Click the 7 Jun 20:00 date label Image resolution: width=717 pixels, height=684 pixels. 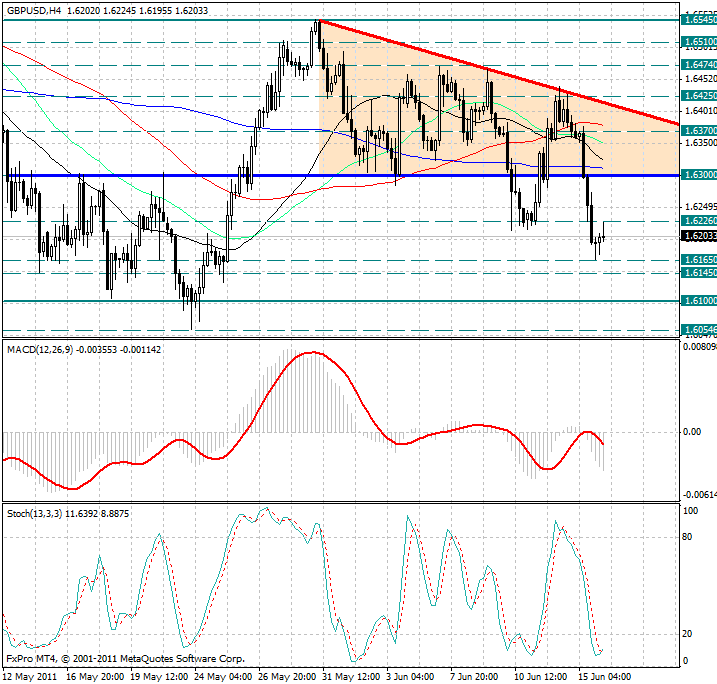point(474,676)
